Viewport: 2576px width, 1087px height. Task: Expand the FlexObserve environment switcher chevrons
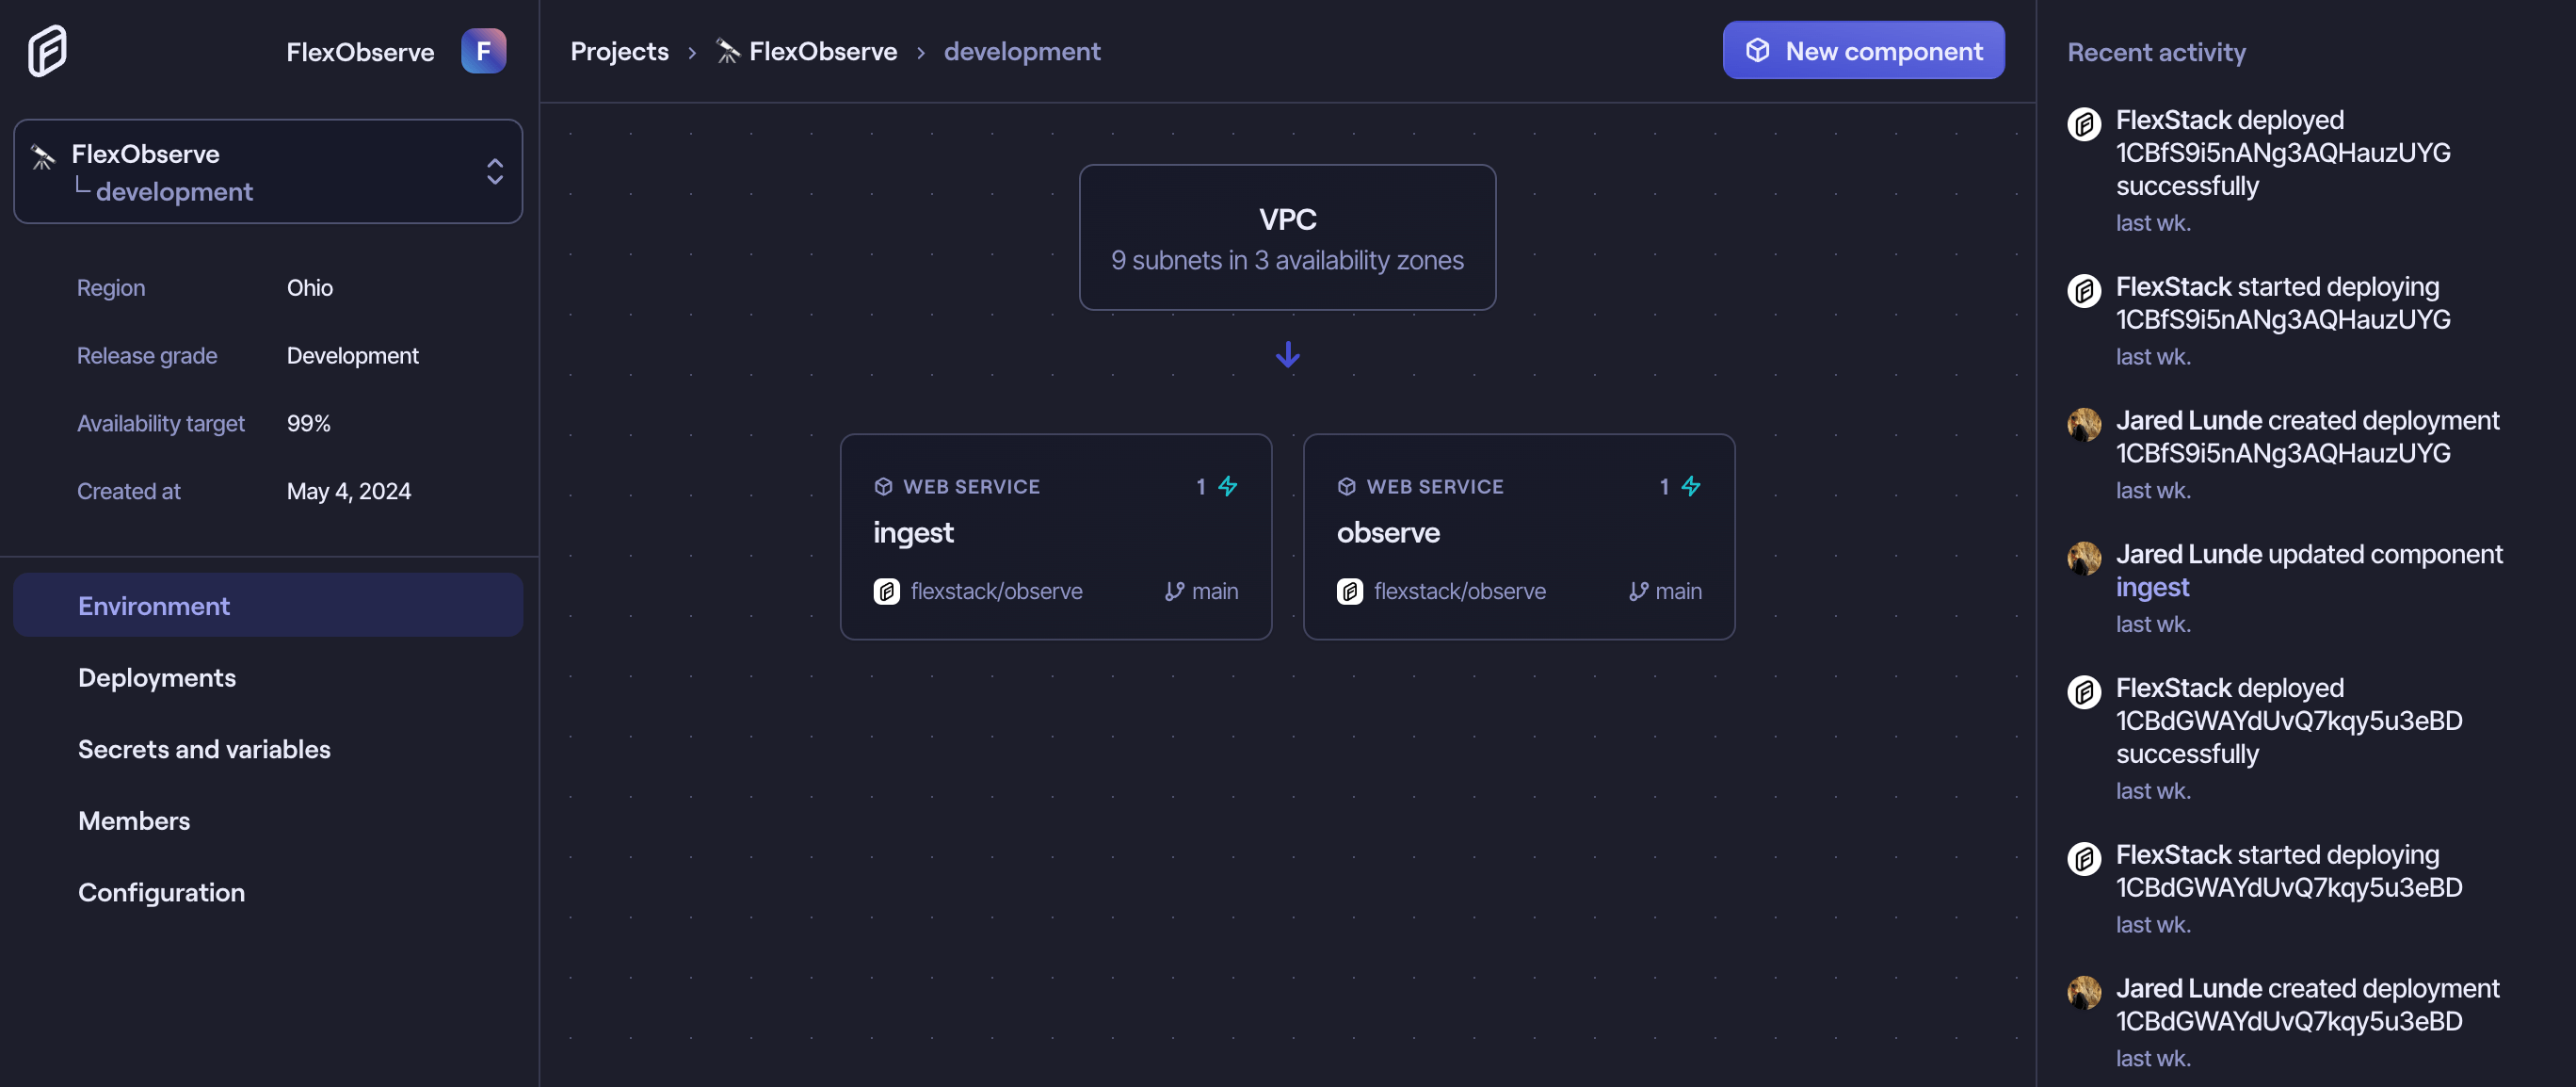pos(494,171)
